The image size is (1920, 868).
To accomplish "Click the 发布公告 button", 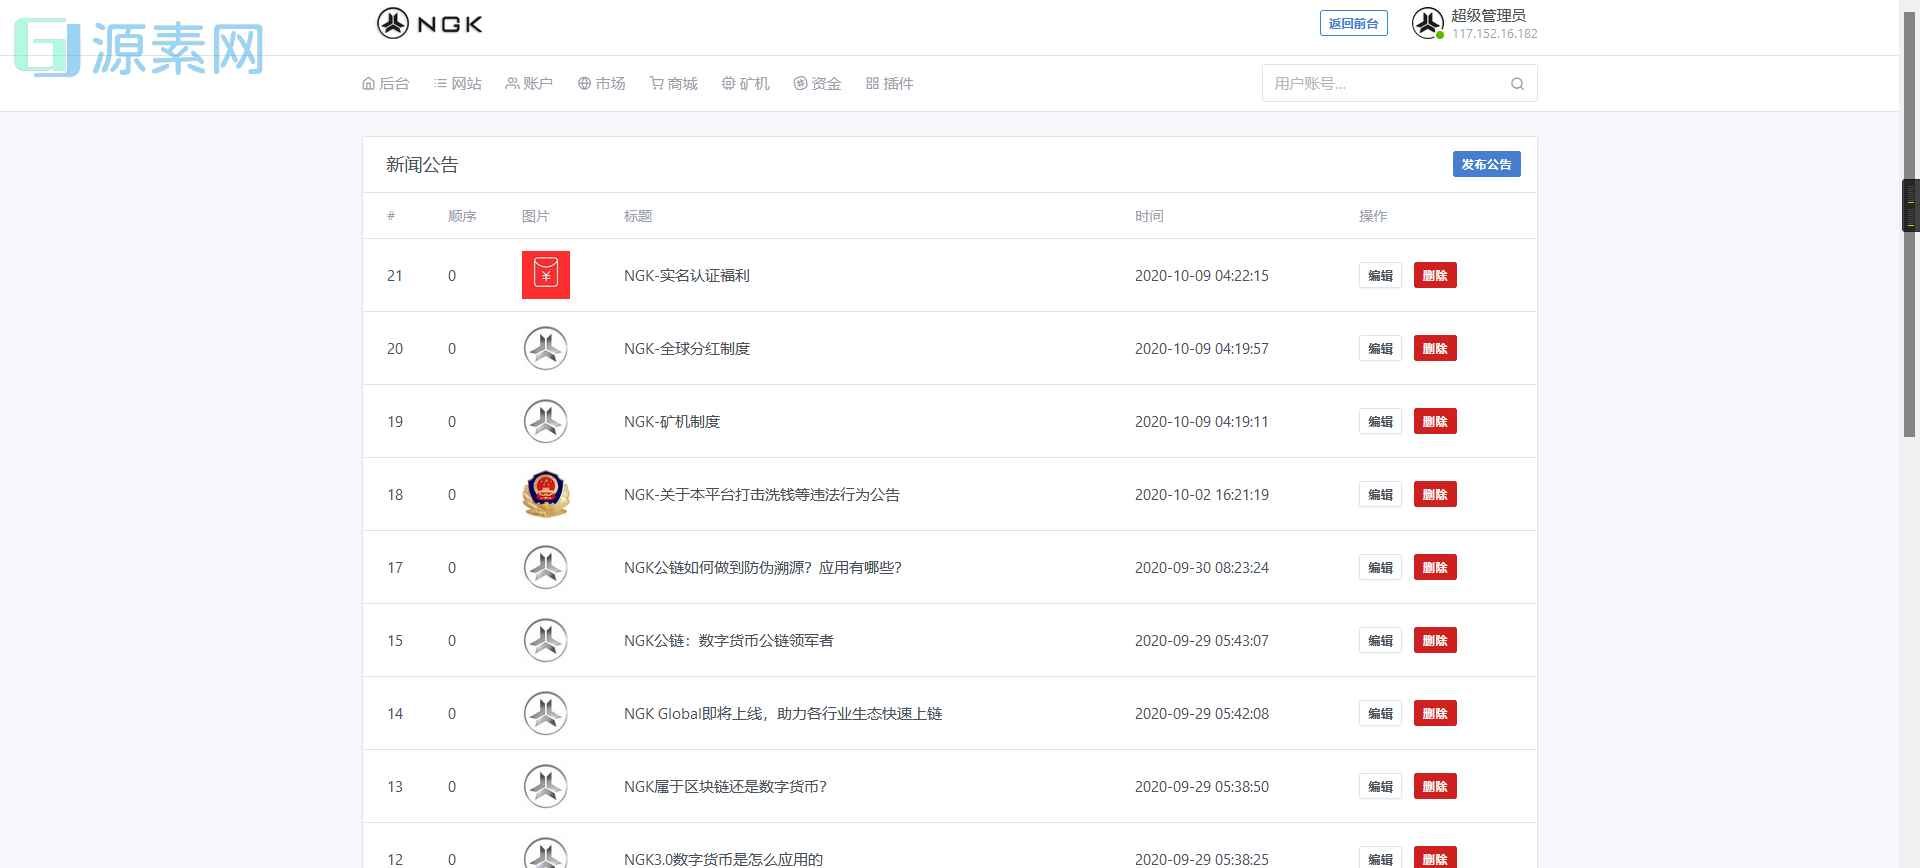I will pos(1486,164).
